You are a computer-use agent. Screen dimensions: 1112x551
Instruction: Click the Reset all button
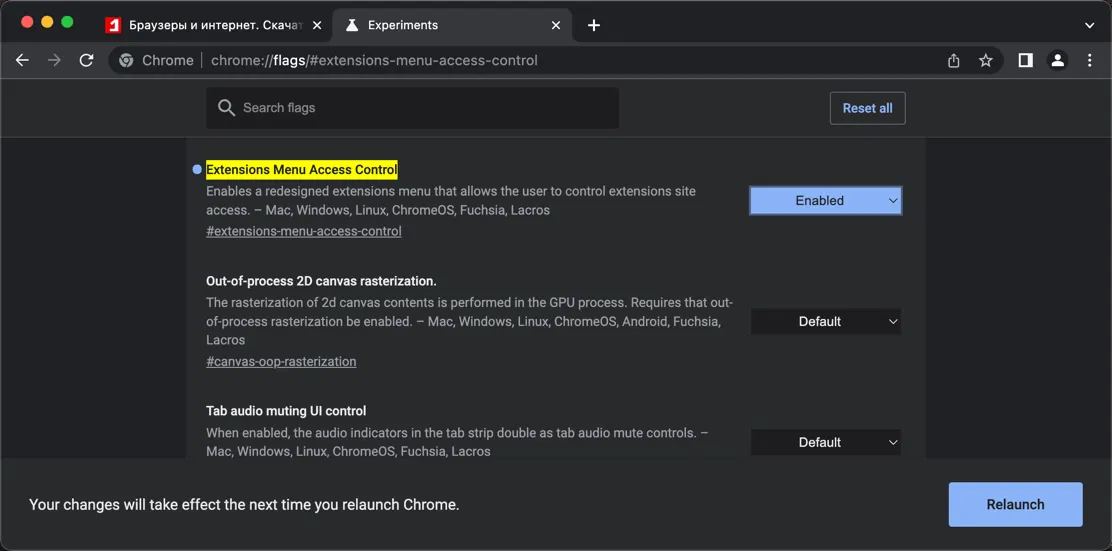click(867, 108)
